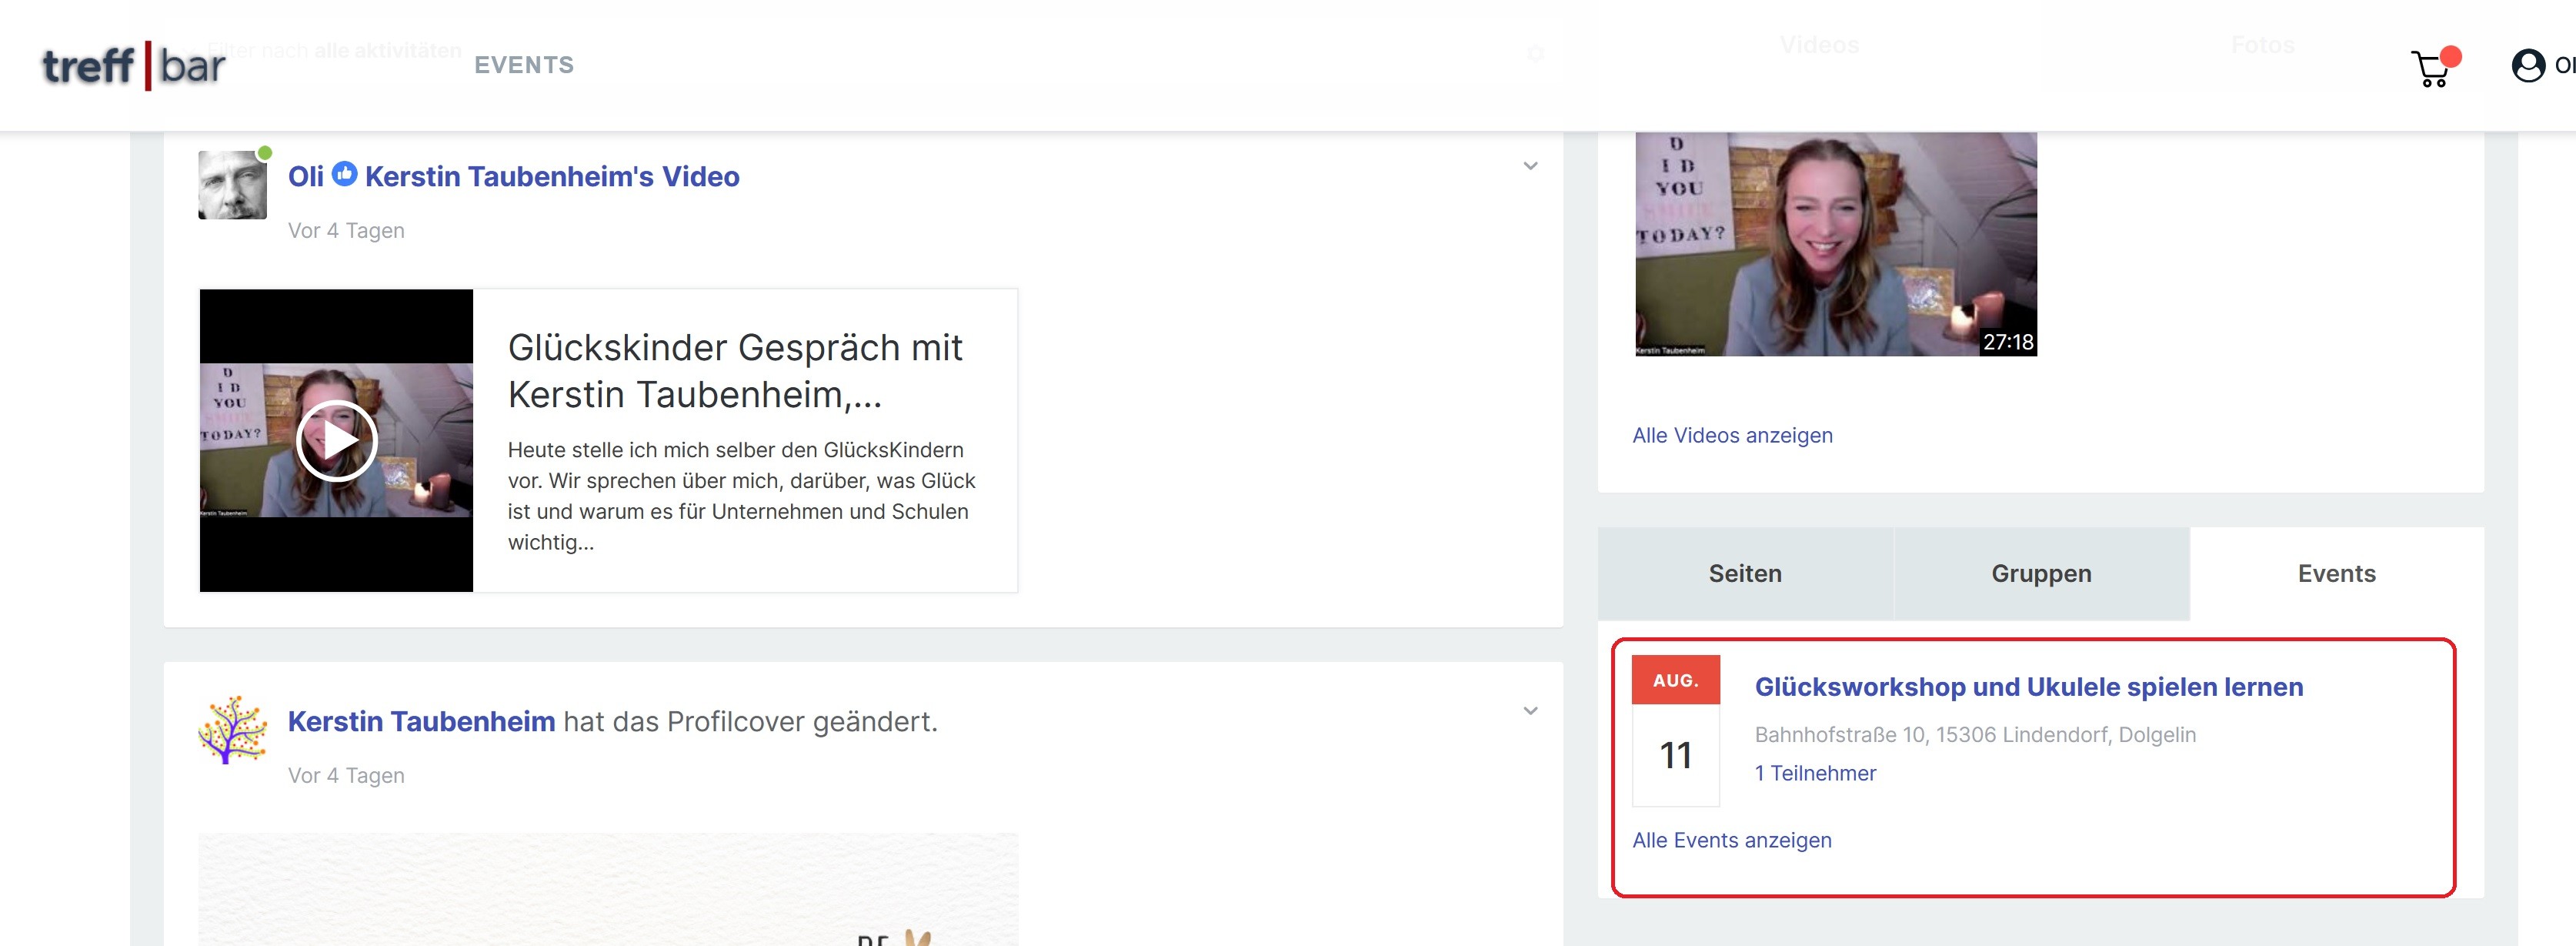2576x946 pixels.
Task: Click the 1 Teilnehmer link
Action: coord(1814,773)
